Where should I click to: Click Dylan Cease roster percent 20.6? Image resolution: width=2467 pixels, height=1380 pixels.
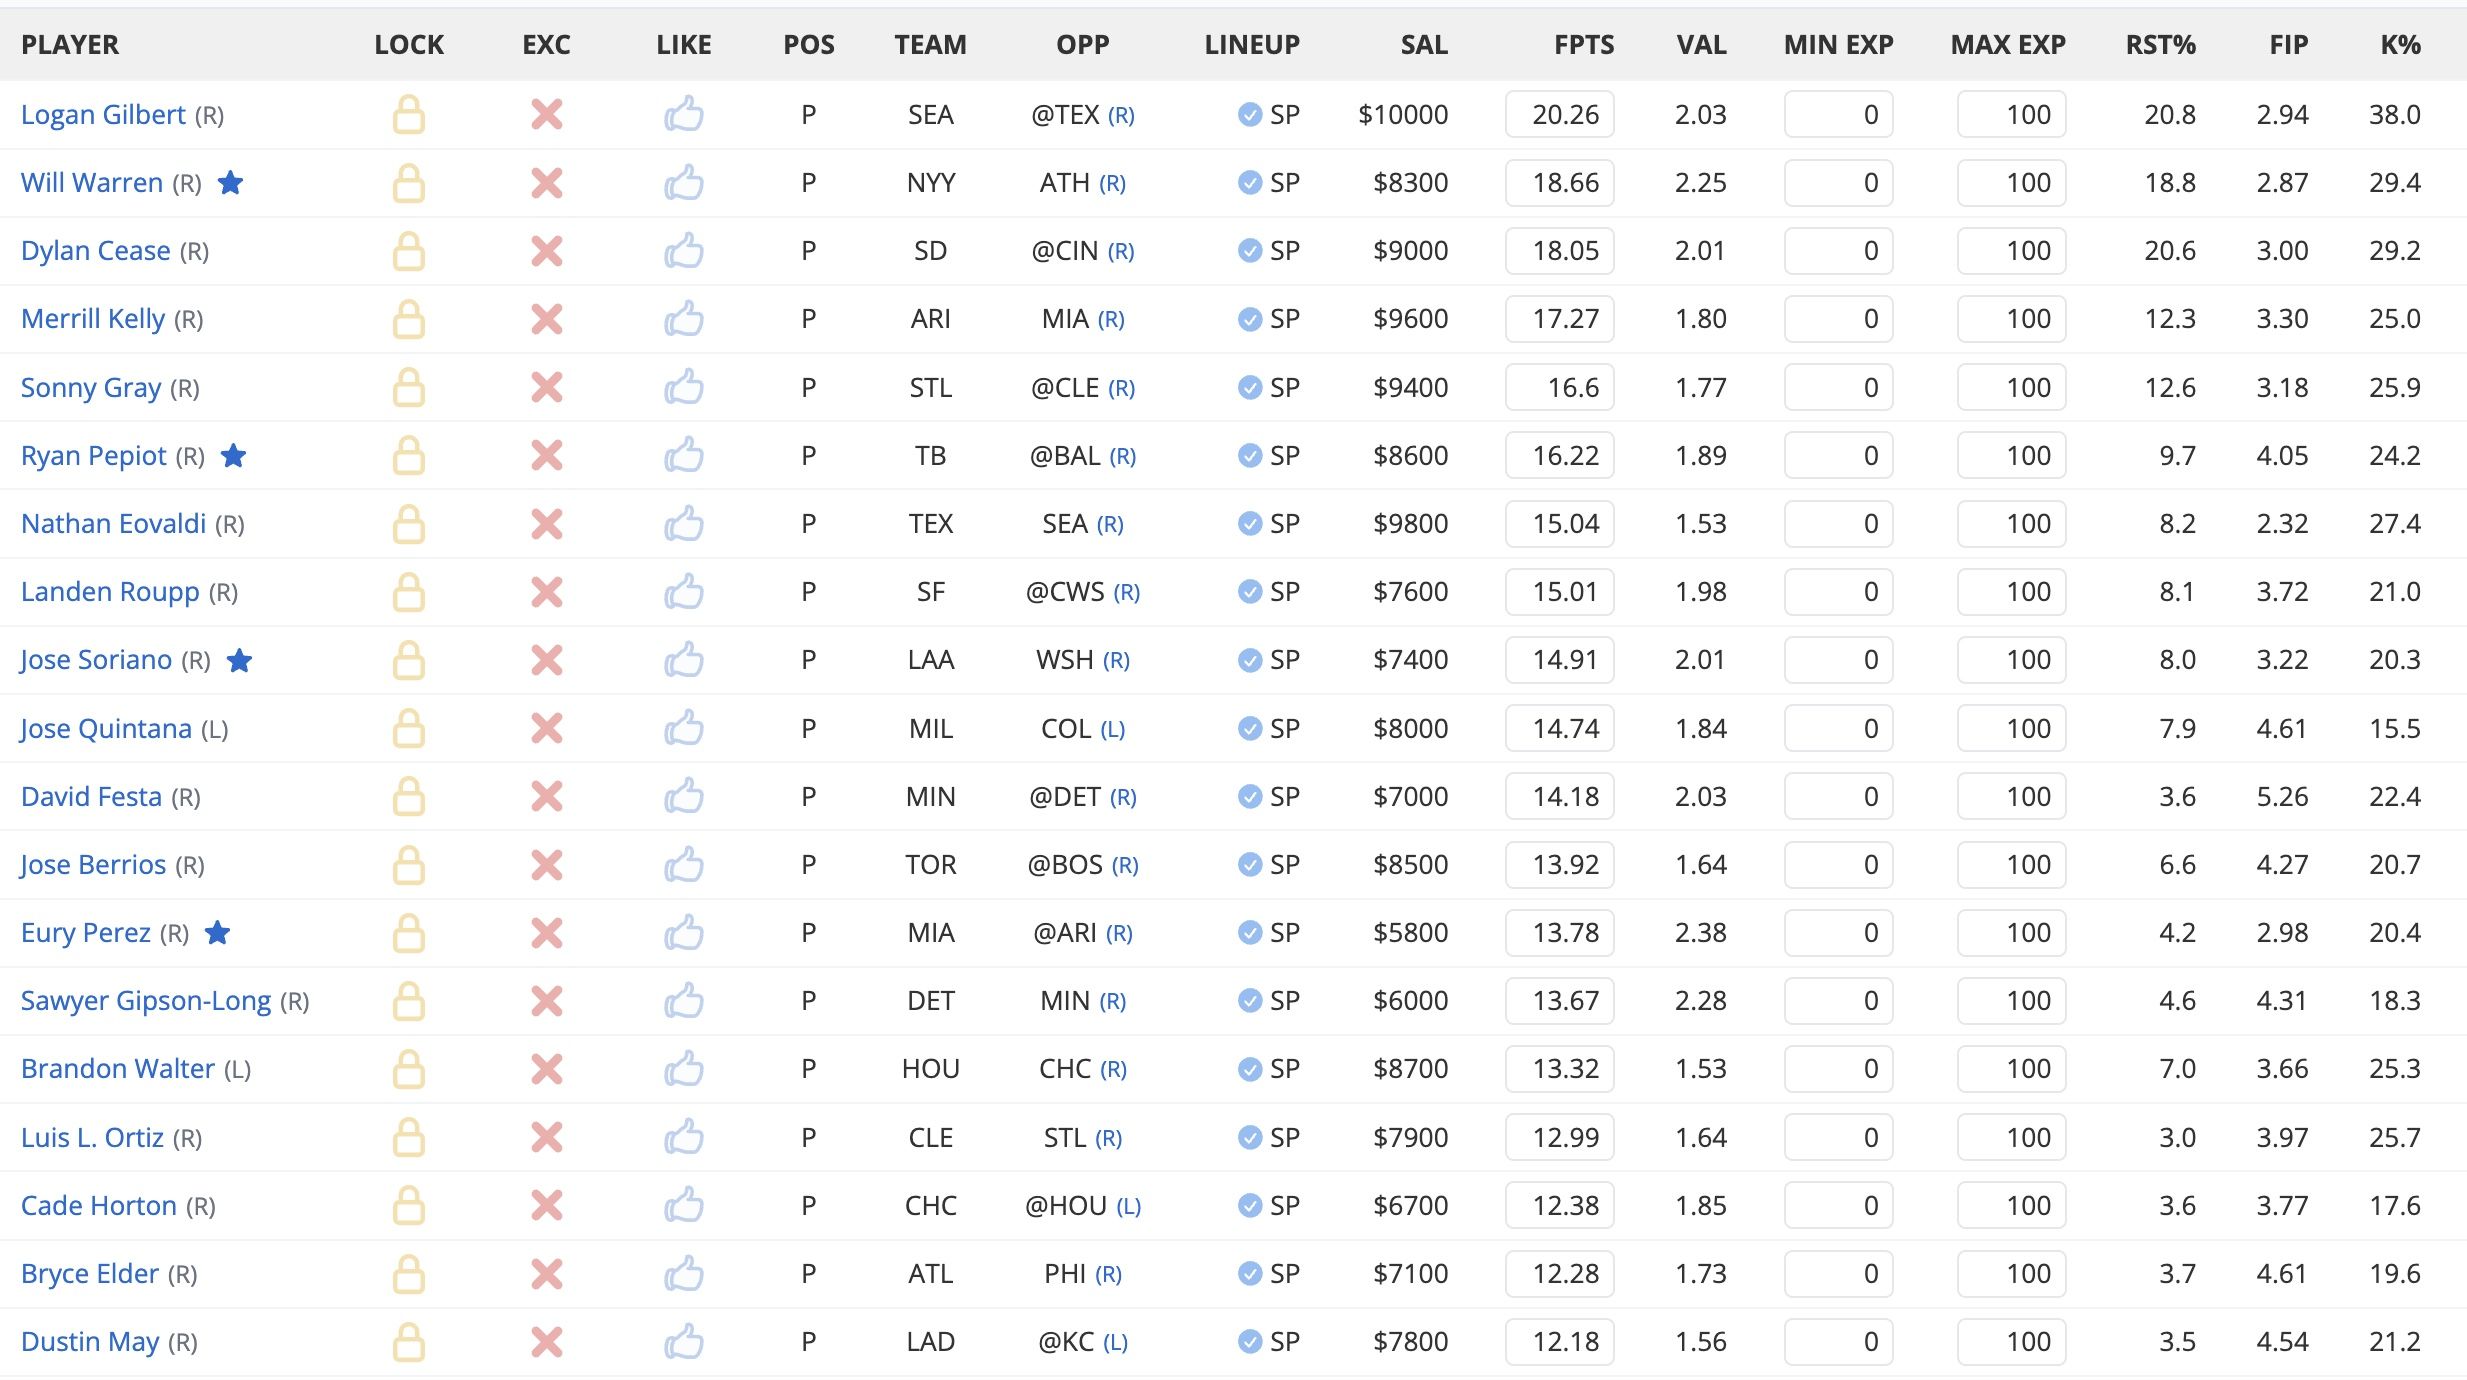tap(2169, 251)
